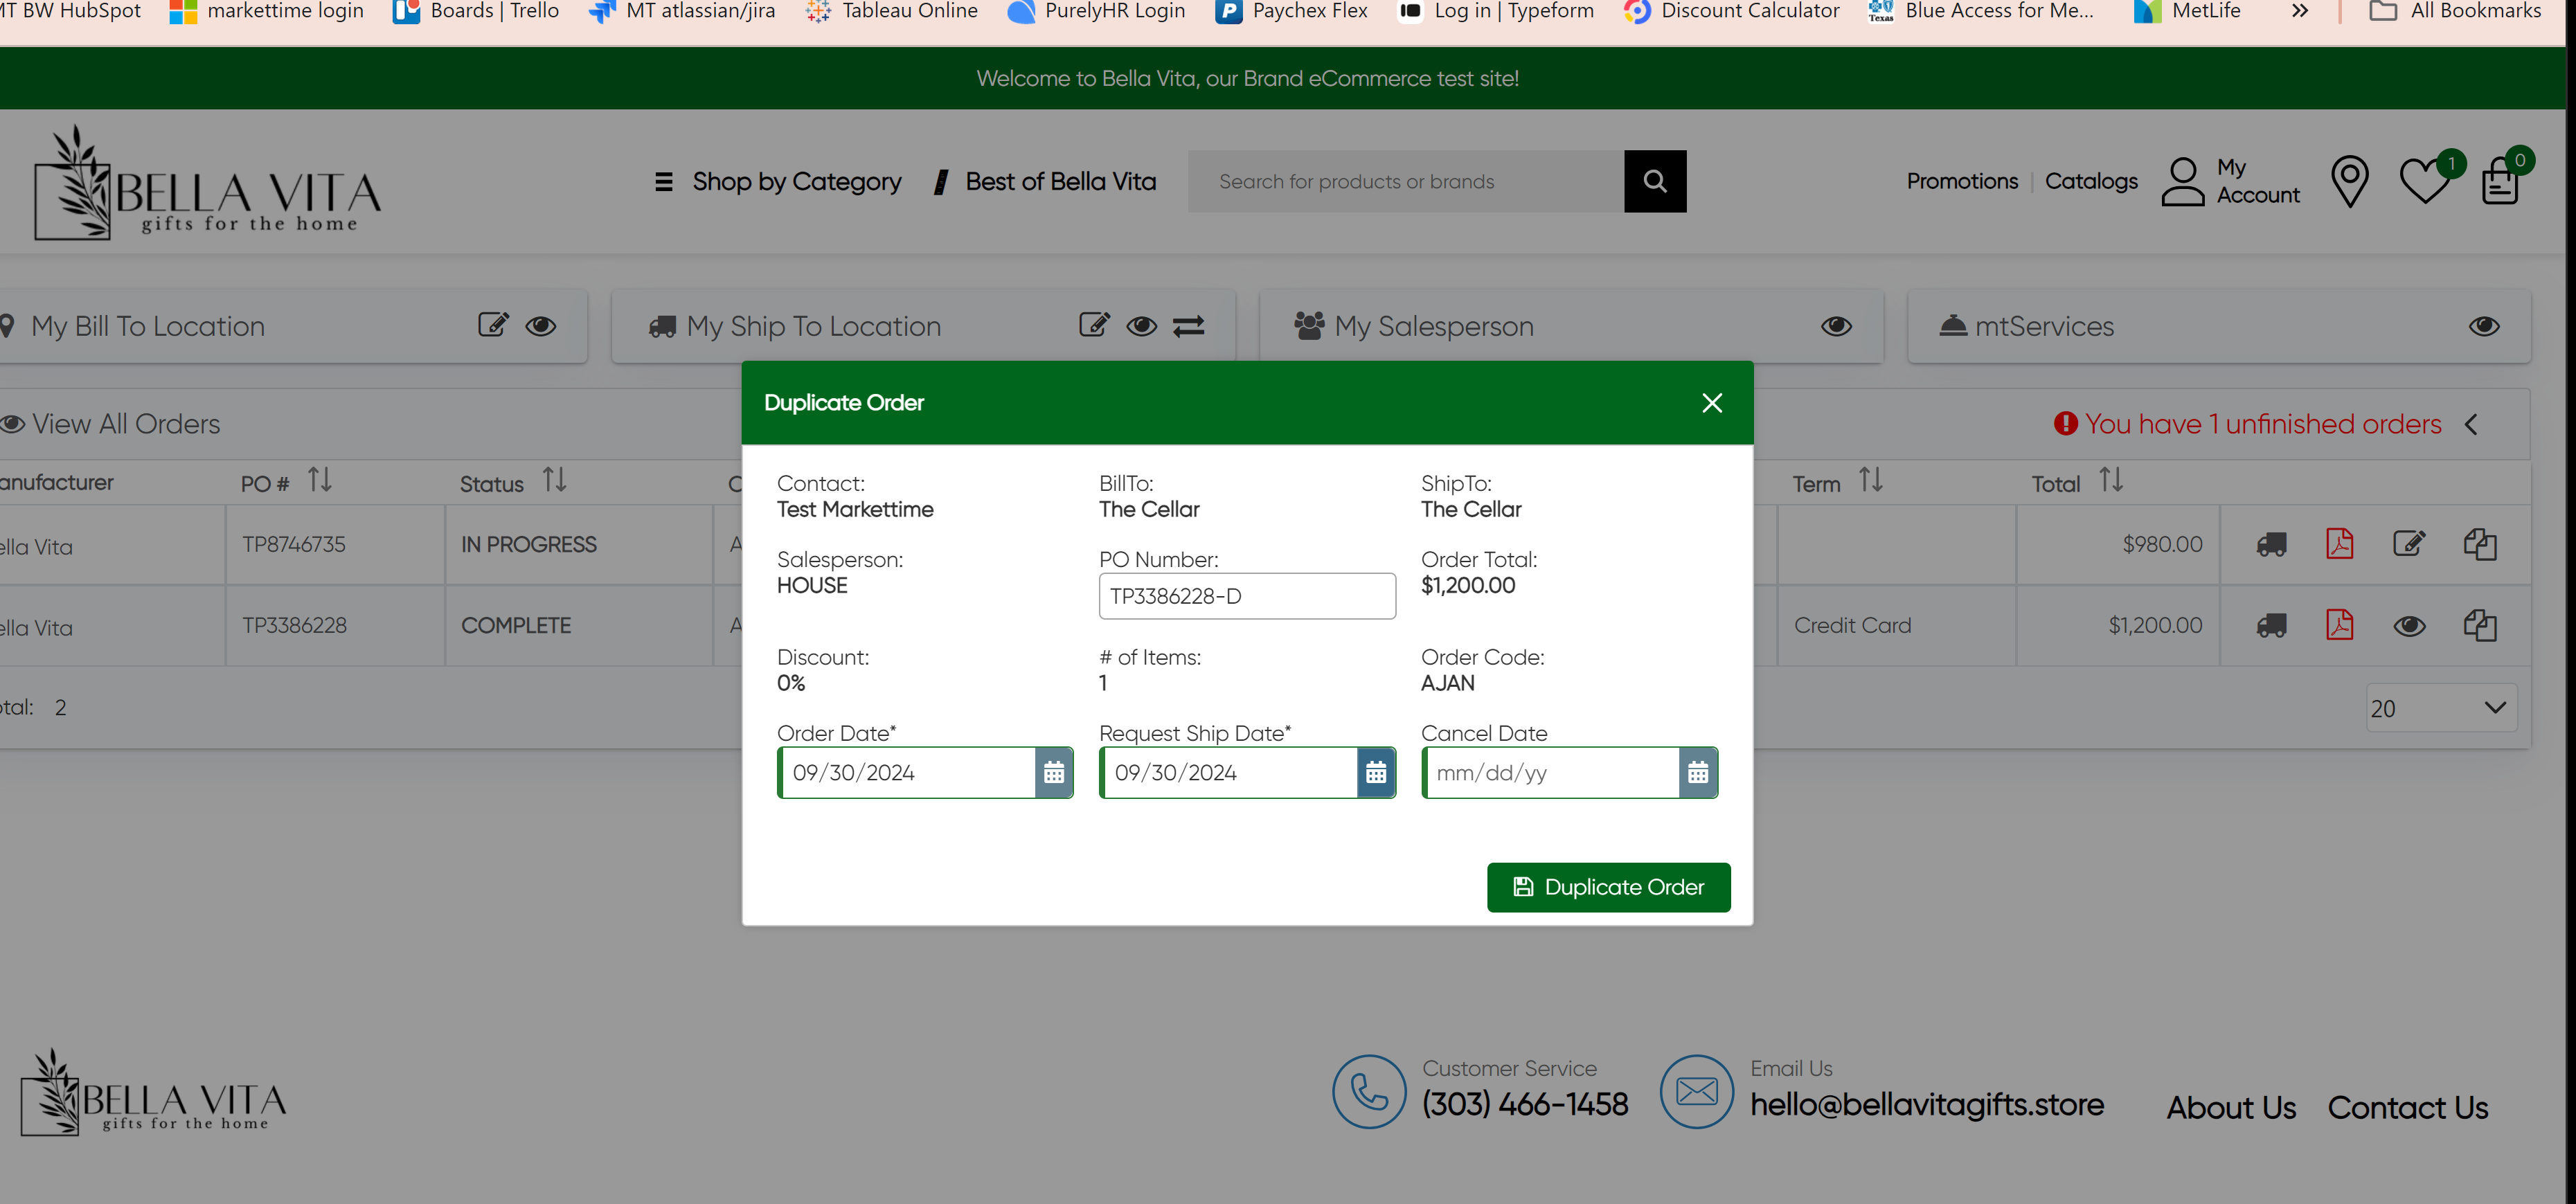Screen dimensions: 2576x1204
Task: Open Paychex Flex bookmark
Action: pyautogui.click(x=1292, y=11)
